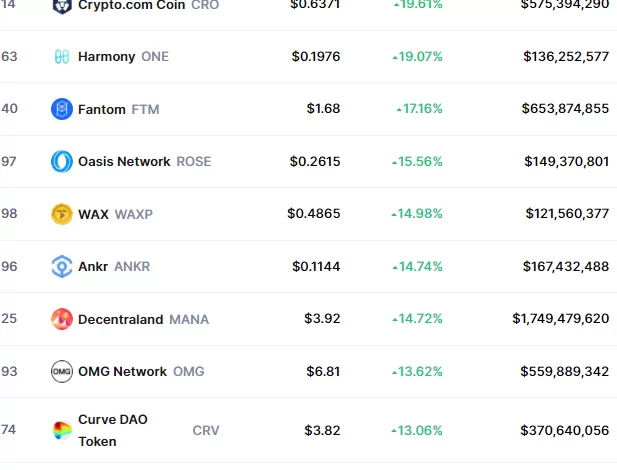This screenshot has height=470, width=617.
Task: Click the Decentraland MANA coin icon
Action: [62, 319]
